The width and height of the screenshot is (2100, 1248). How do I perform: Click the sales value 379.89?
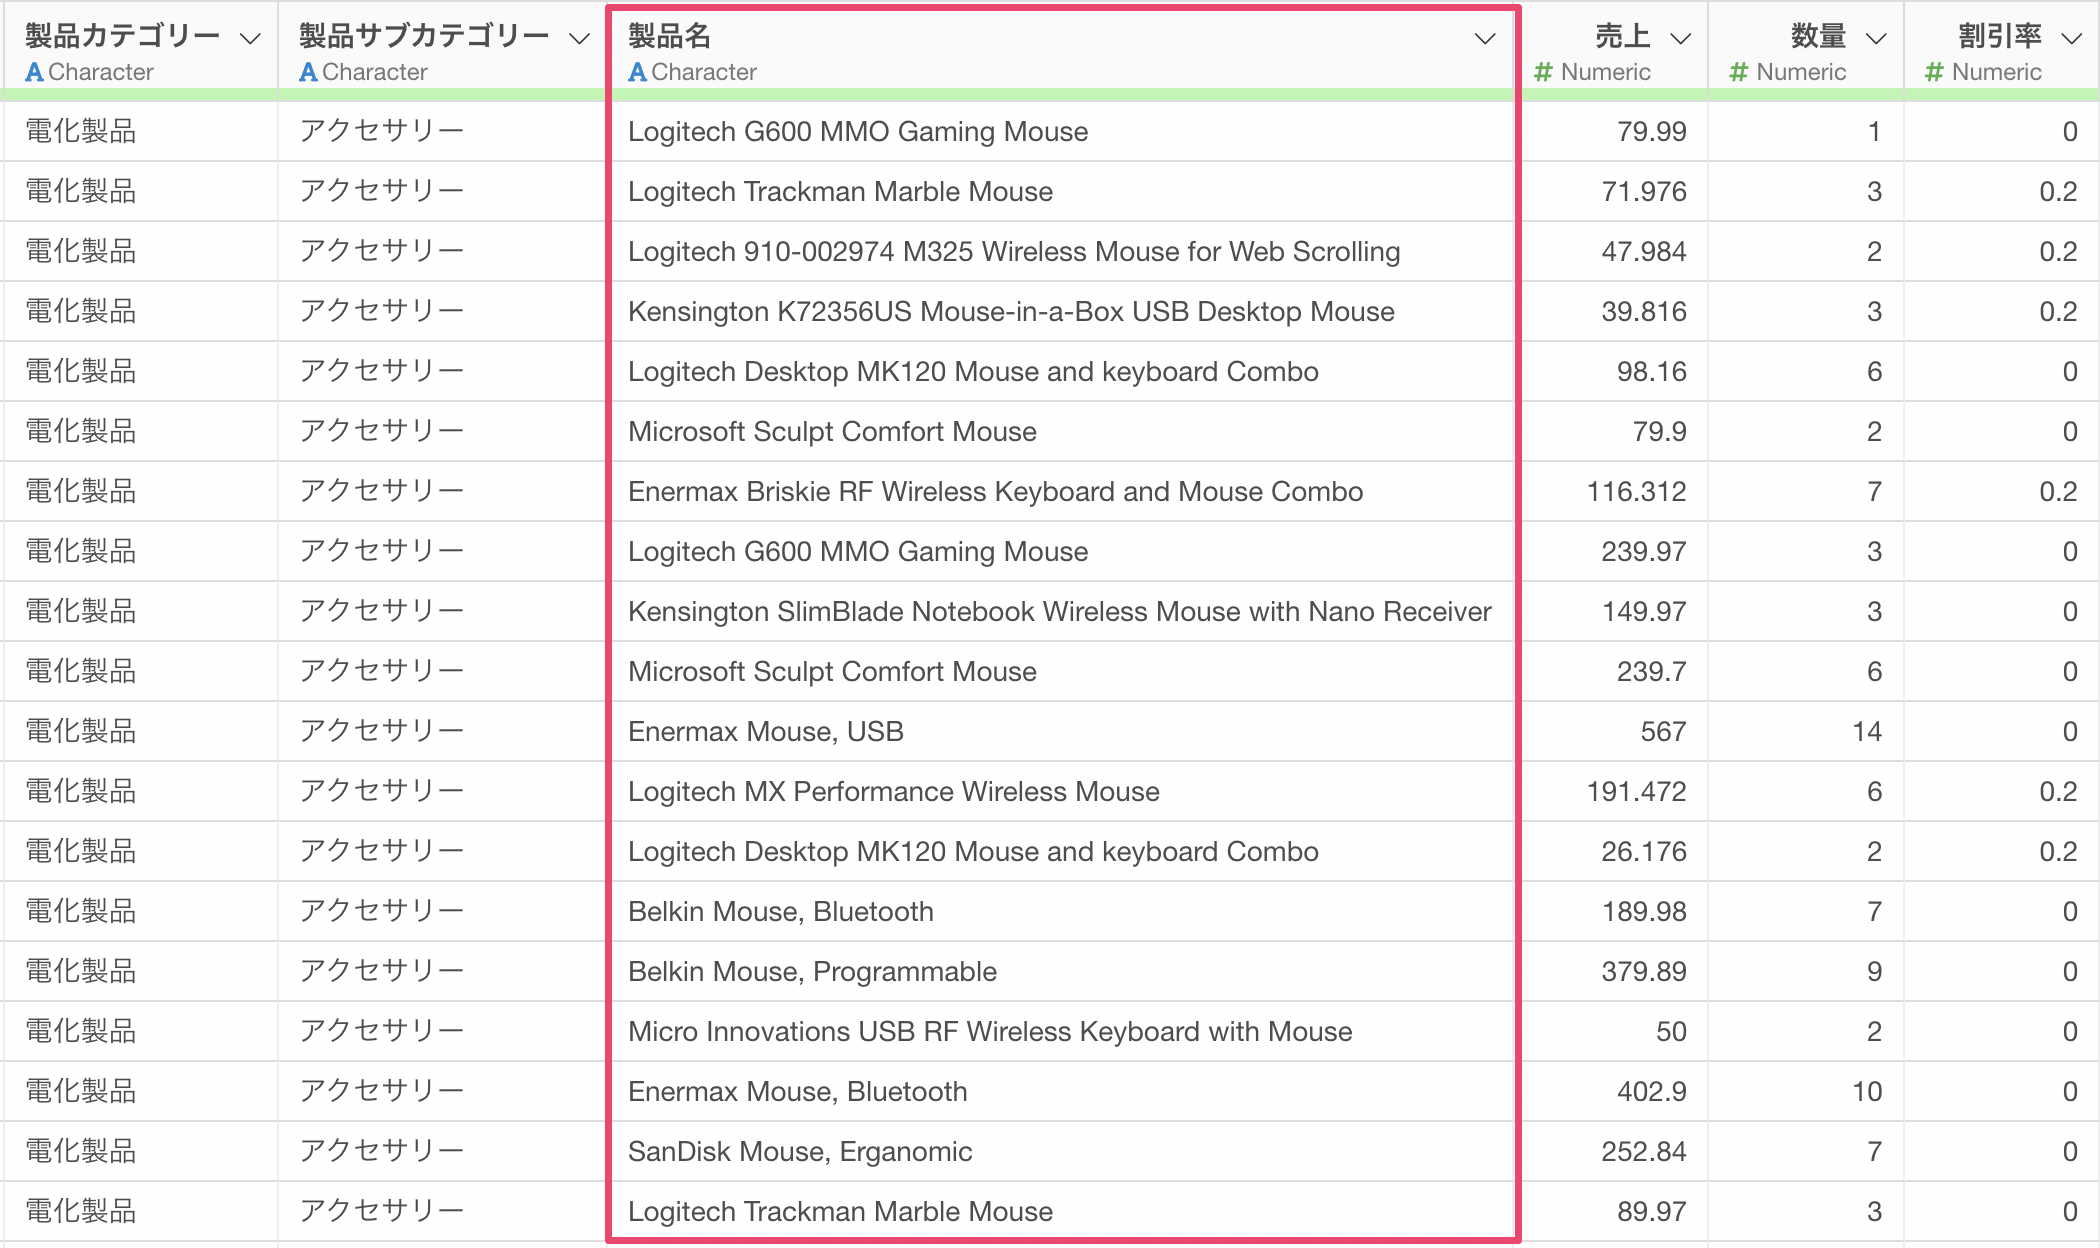[x=1643, y=972]
